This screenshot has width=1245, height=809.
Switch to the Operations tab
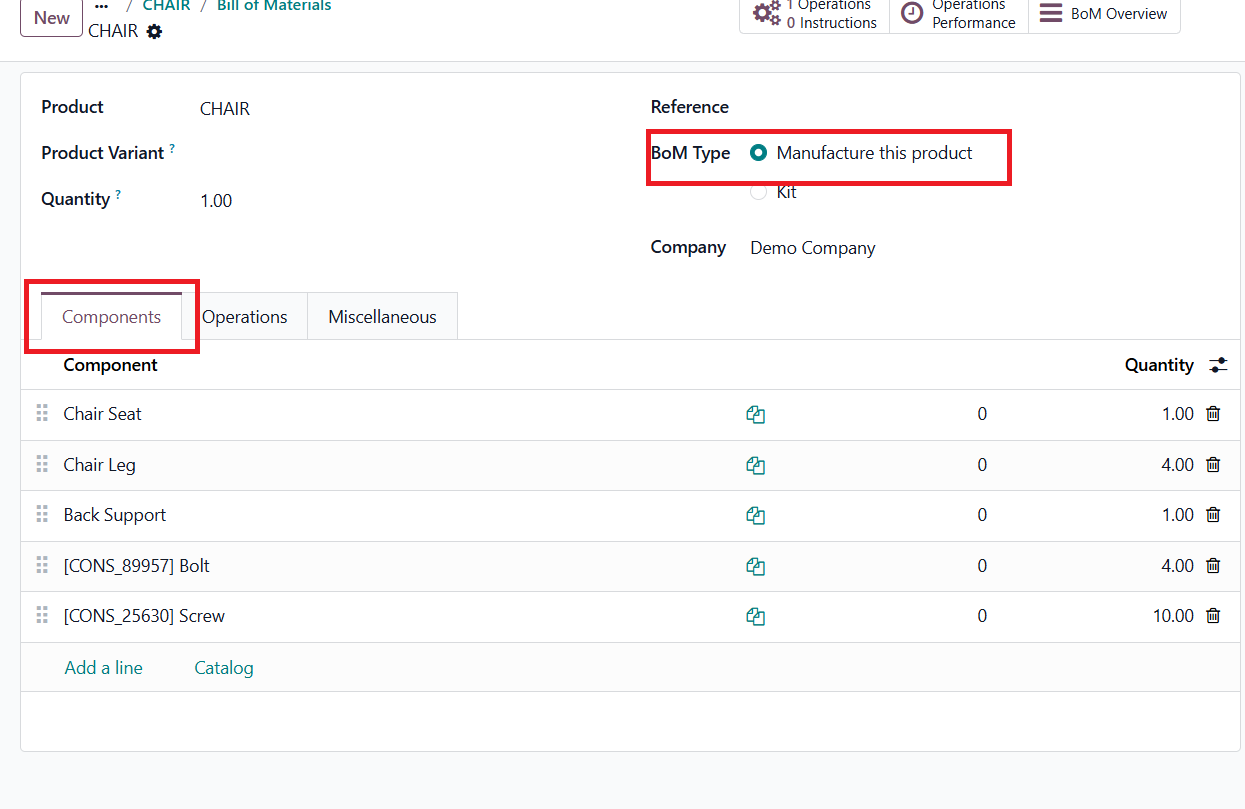point(244,317)
